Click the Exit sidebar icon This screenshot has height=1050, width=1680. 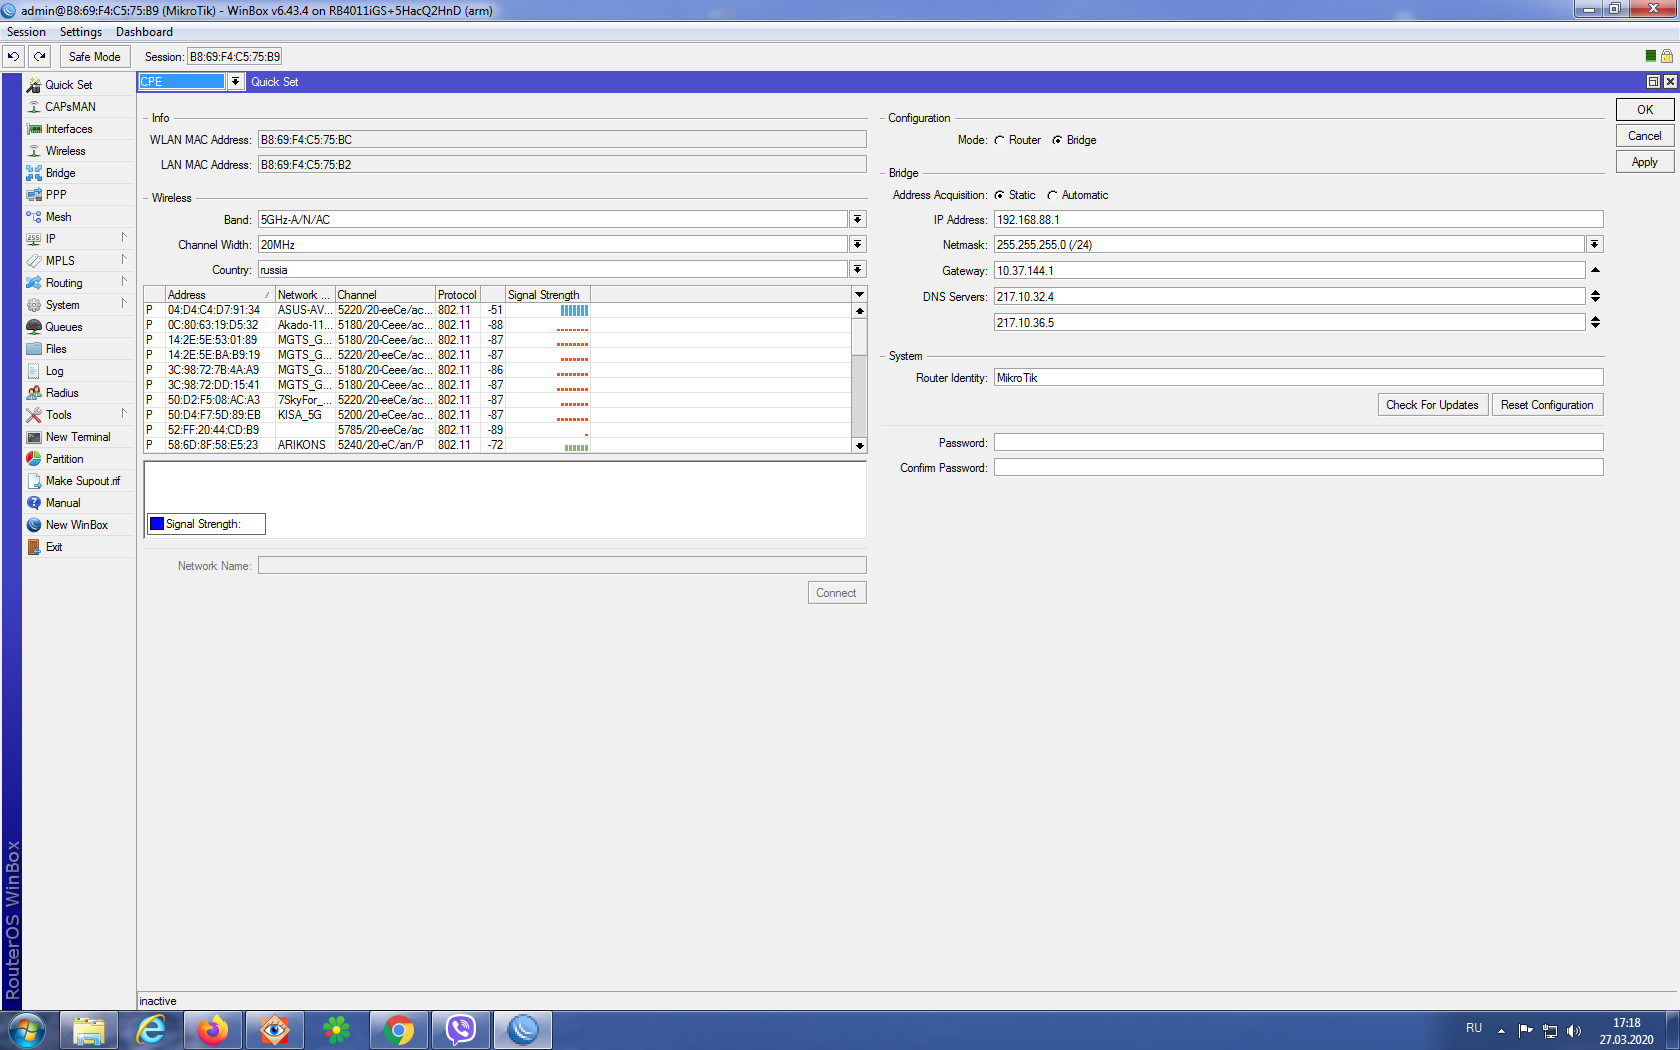coord(34,547)
